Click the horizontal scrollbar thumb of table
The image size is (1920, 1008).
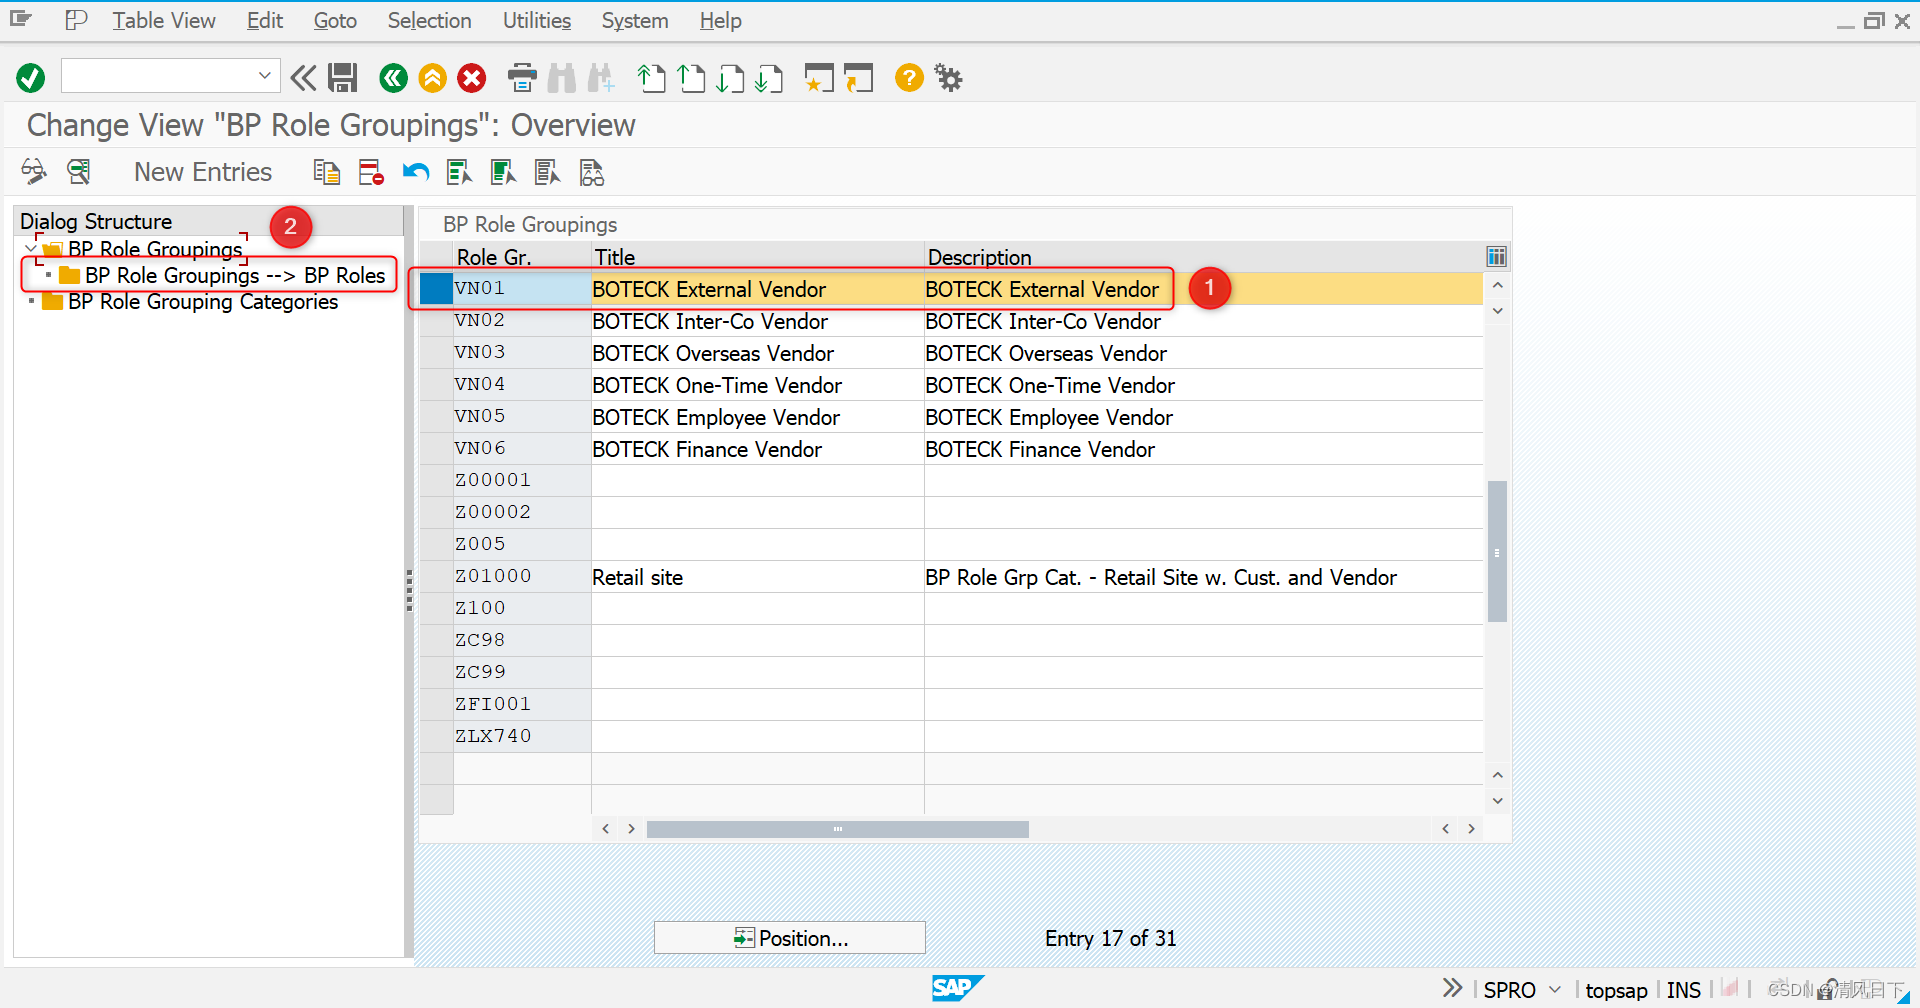pyautogui.click(x=838, y=829)
